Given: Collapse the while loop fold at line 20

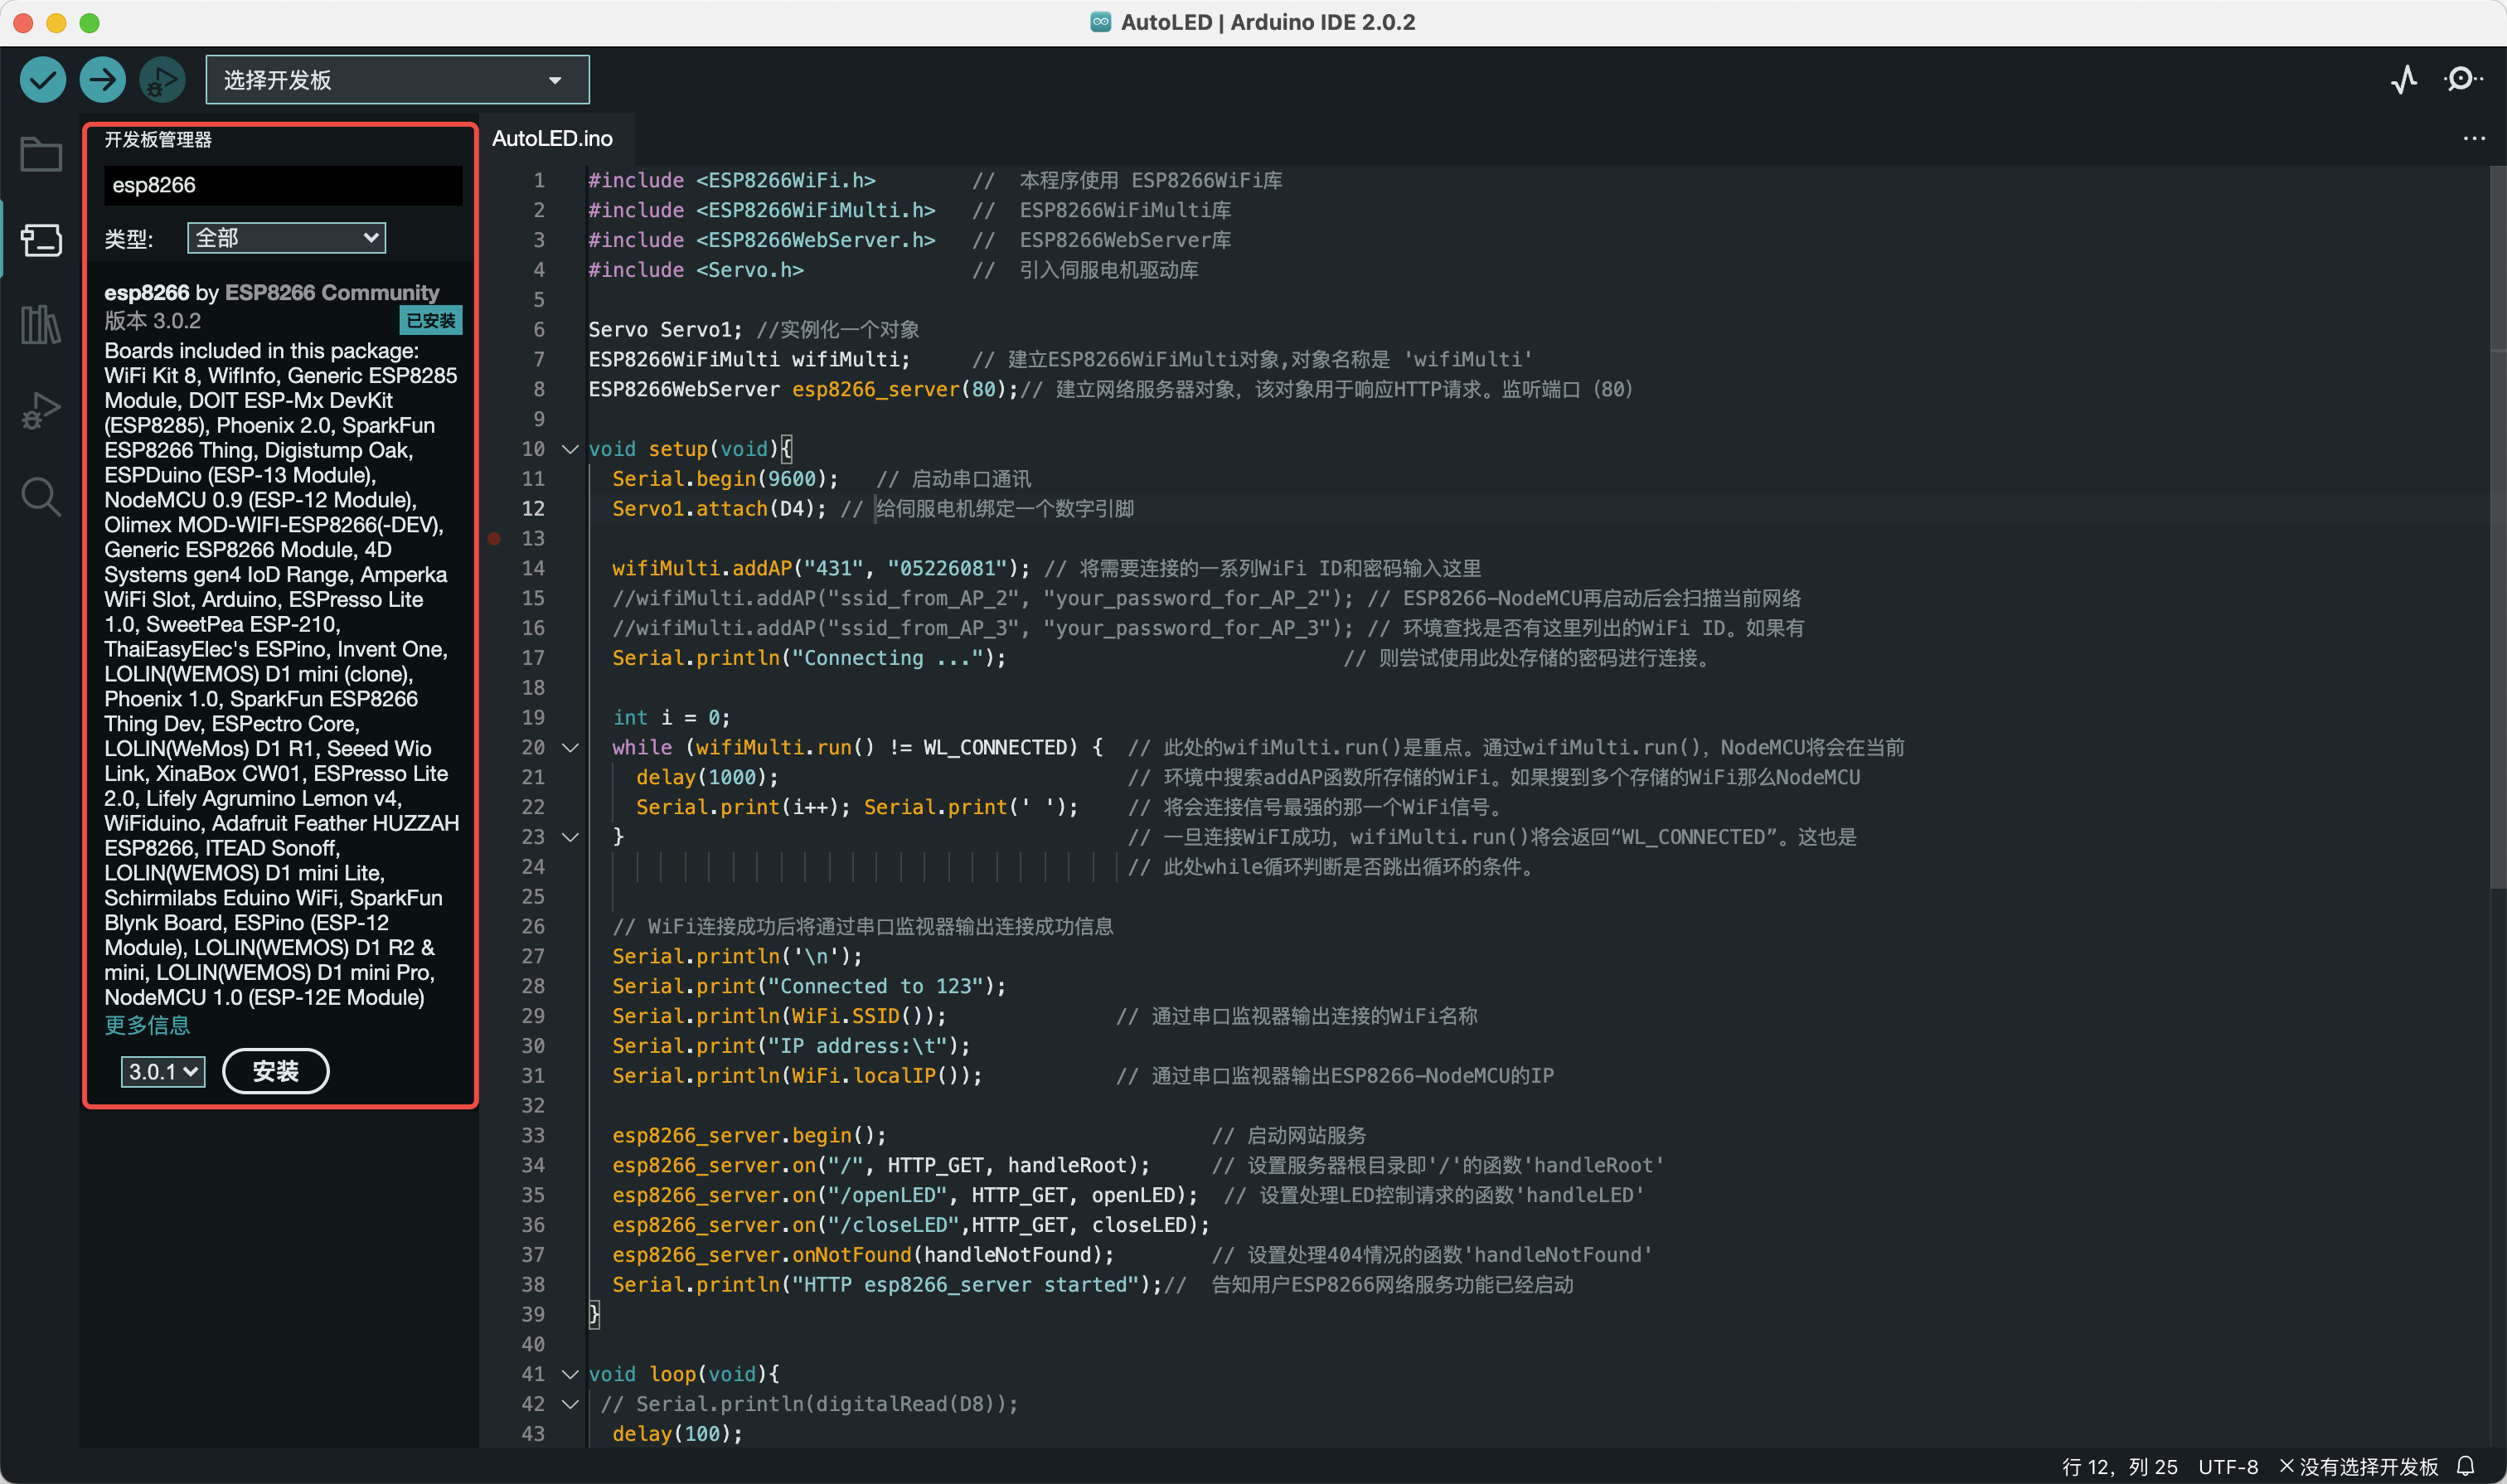Looking at the screenshot, I should pos(570,748).
